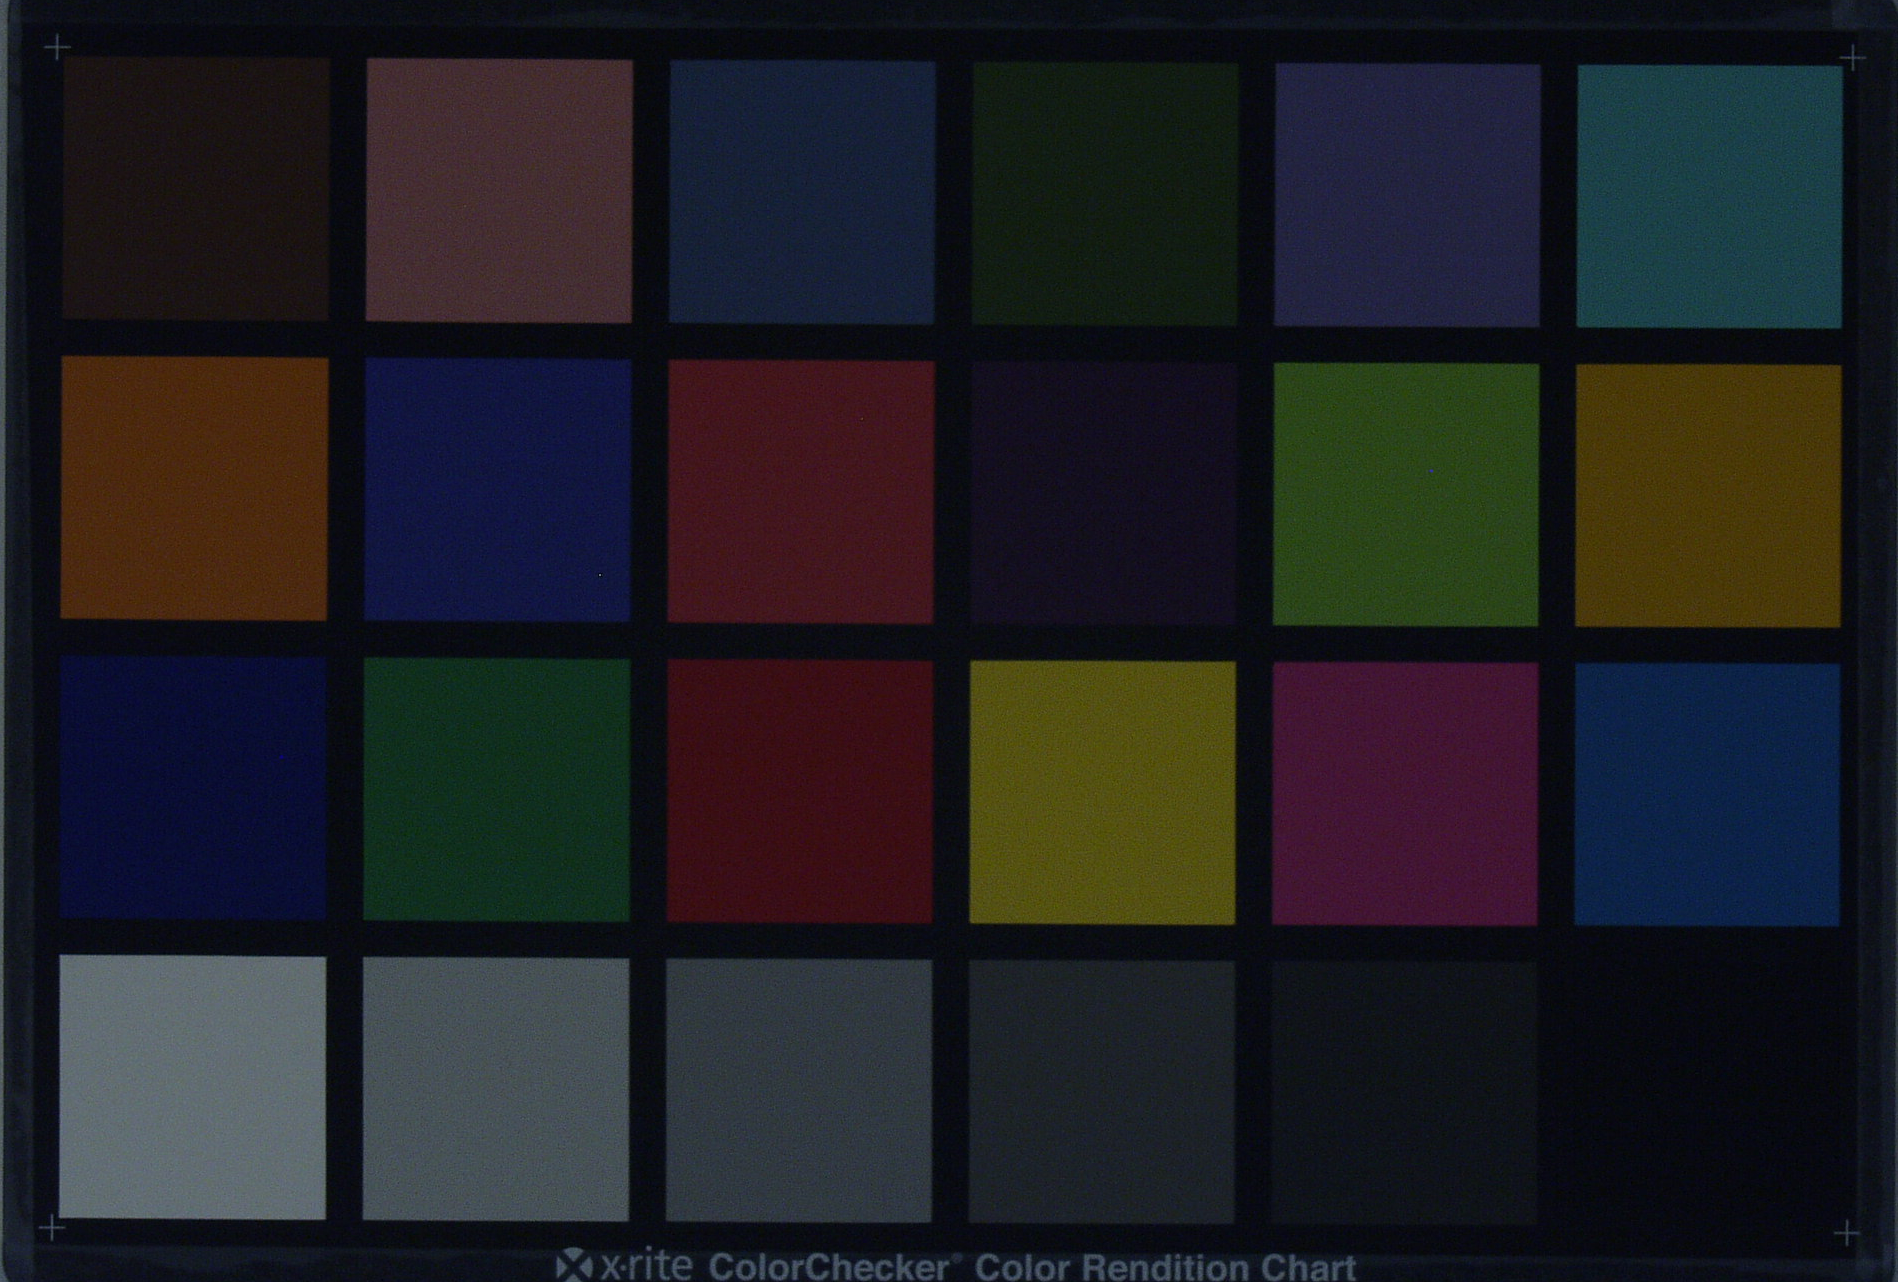Select the near-black neutral 3.5 gray patch

point(1404,1093)
